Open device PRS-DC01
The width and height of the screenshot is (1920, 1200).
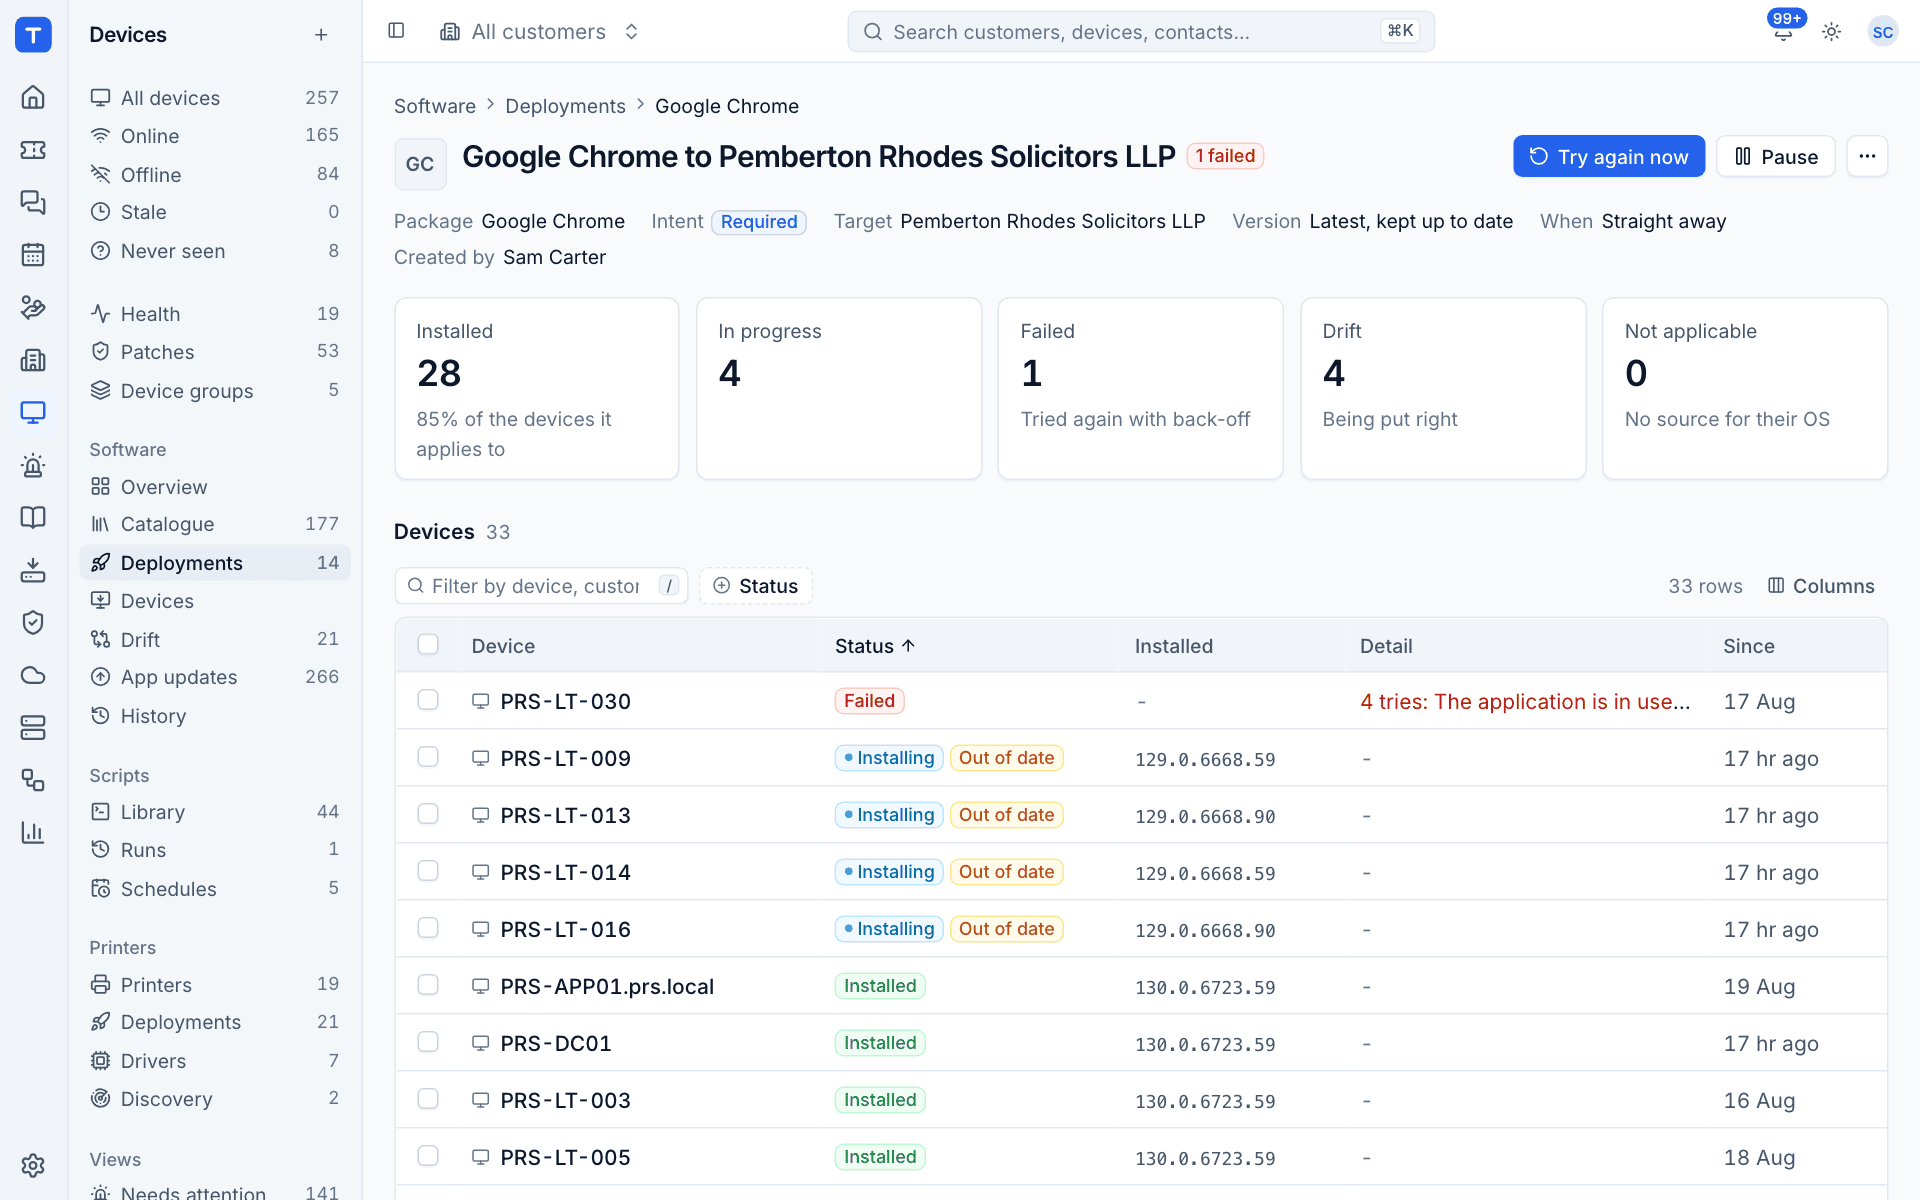click(x=555, y=1044)
